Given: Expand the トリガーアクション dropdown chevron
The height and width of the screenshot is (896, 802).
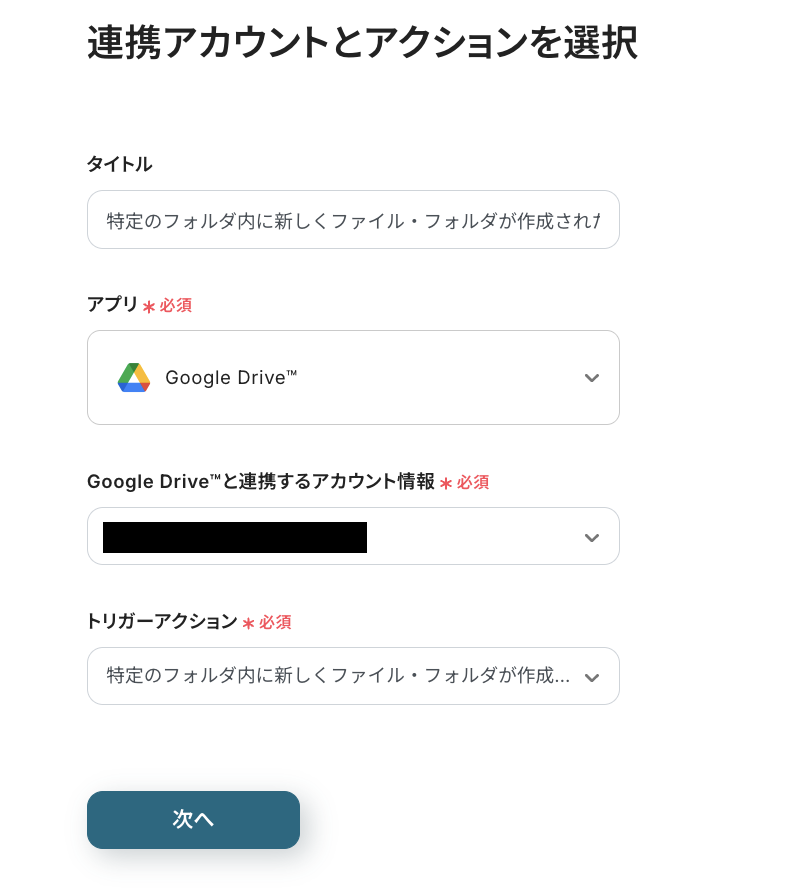Looking at the screenshot, I should pyautogui.click(x=592, y=678).
